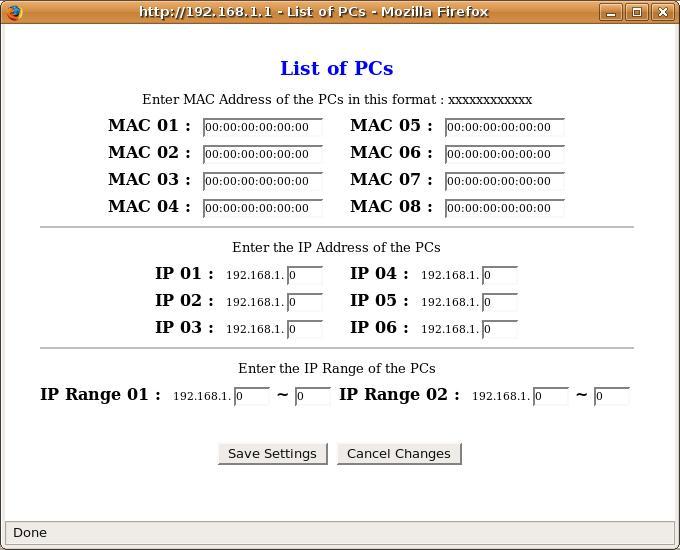
Task: Click the MAC 06 text box
Action: click(504, 154)
